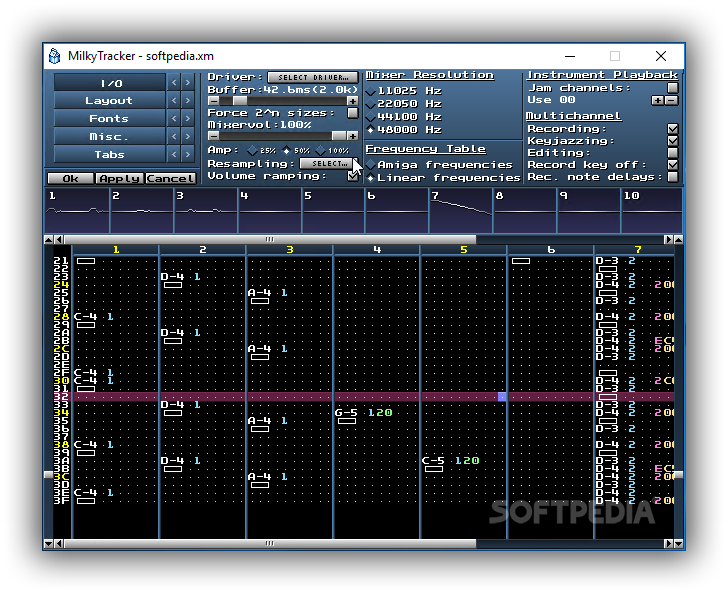Click the upper horizontal scrollbar thumb
Image resolution: width=728 pixels, height=593 pixels.
point(270,240)
